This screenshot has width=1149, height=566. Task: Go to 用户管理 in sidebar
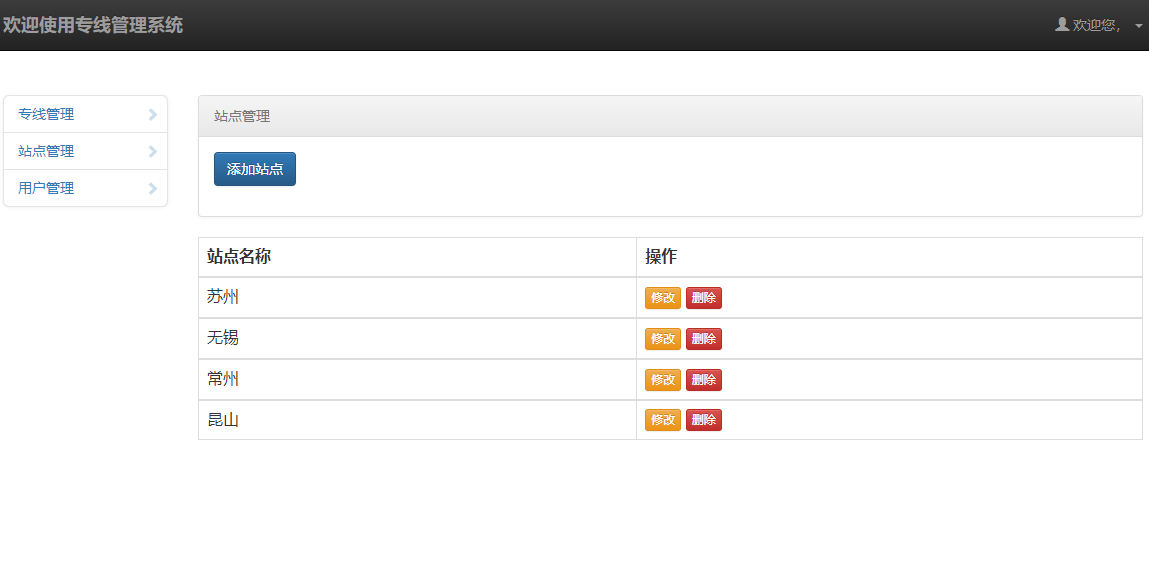point(86,188)
